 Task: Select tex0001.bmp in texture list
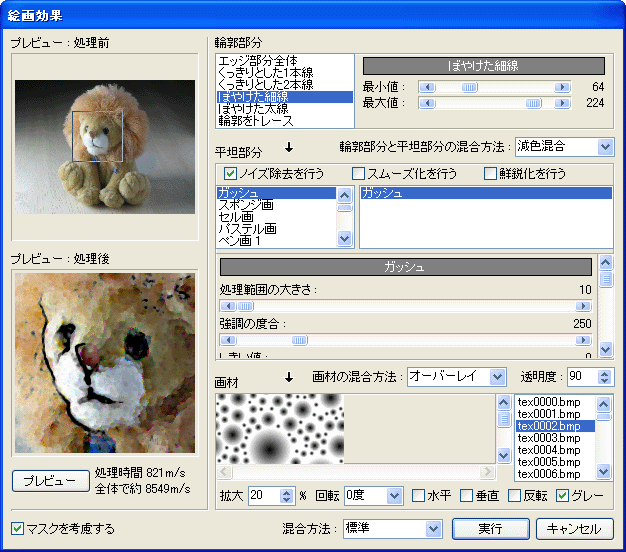point(555,414)
